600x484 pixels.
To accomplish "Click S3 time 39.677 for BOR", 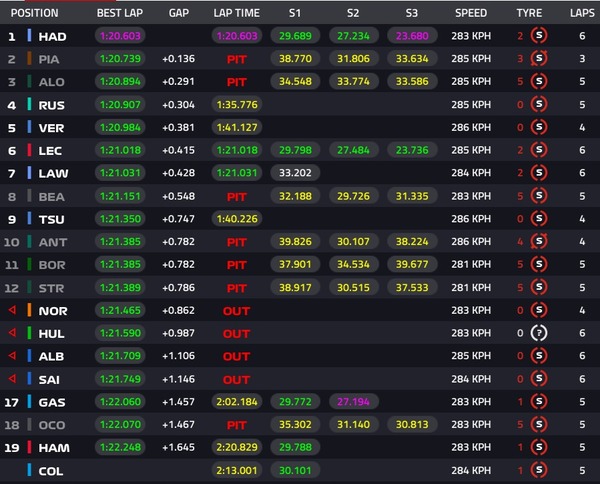I will [412, 264].
